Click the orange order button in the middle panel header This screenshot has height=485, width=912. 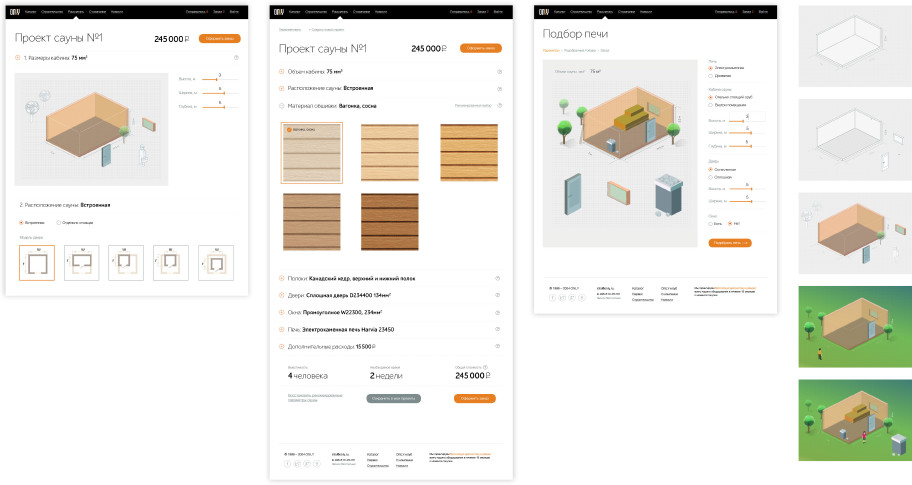click(x=480, y=48)
